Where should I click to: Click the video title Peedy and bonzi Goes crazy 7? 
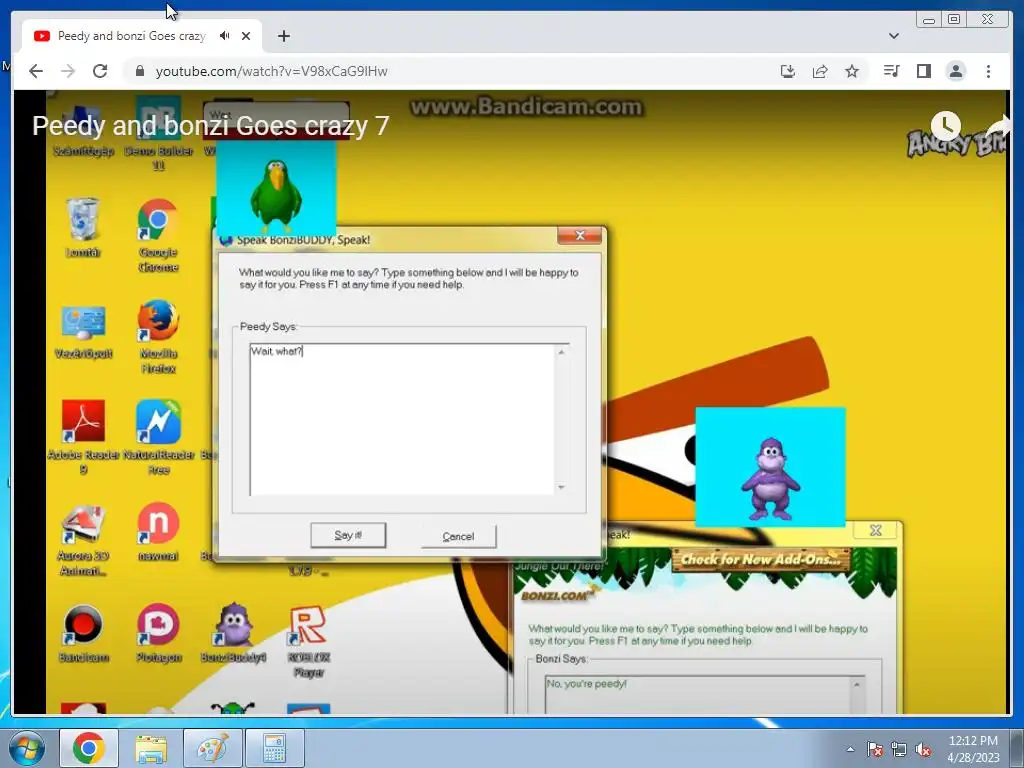pos(210,125)
